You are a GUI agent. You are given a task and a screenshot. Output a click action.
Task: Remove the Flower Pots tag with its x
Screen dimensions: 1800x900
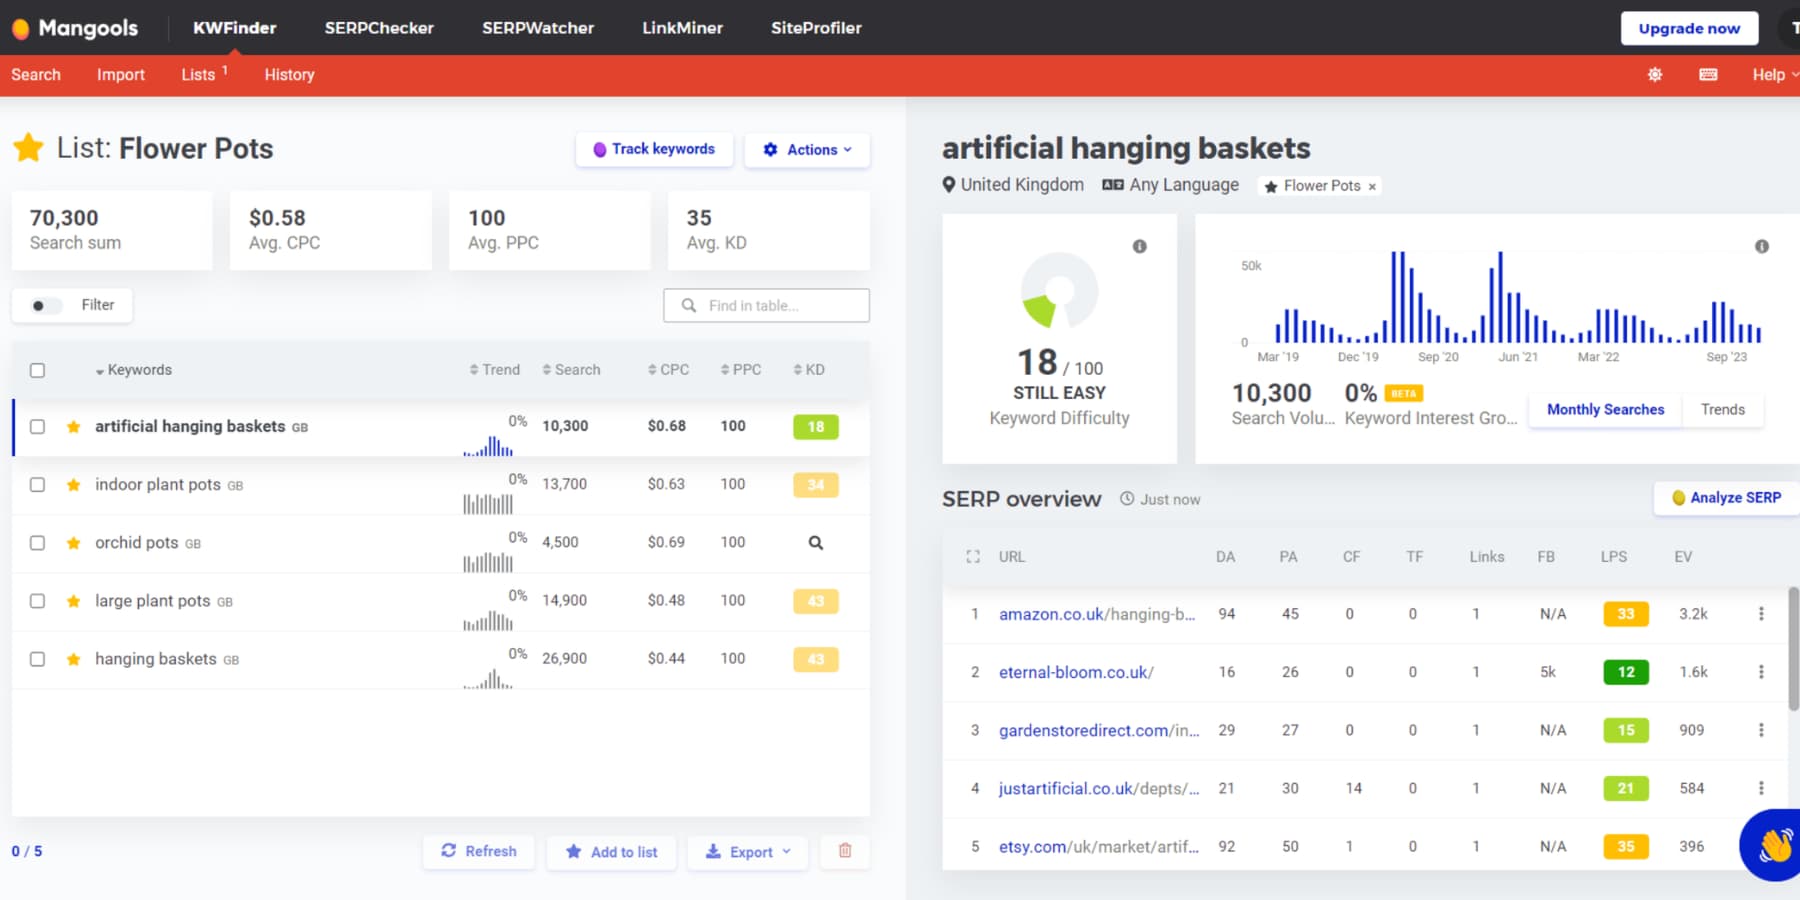coord(1373,186)
